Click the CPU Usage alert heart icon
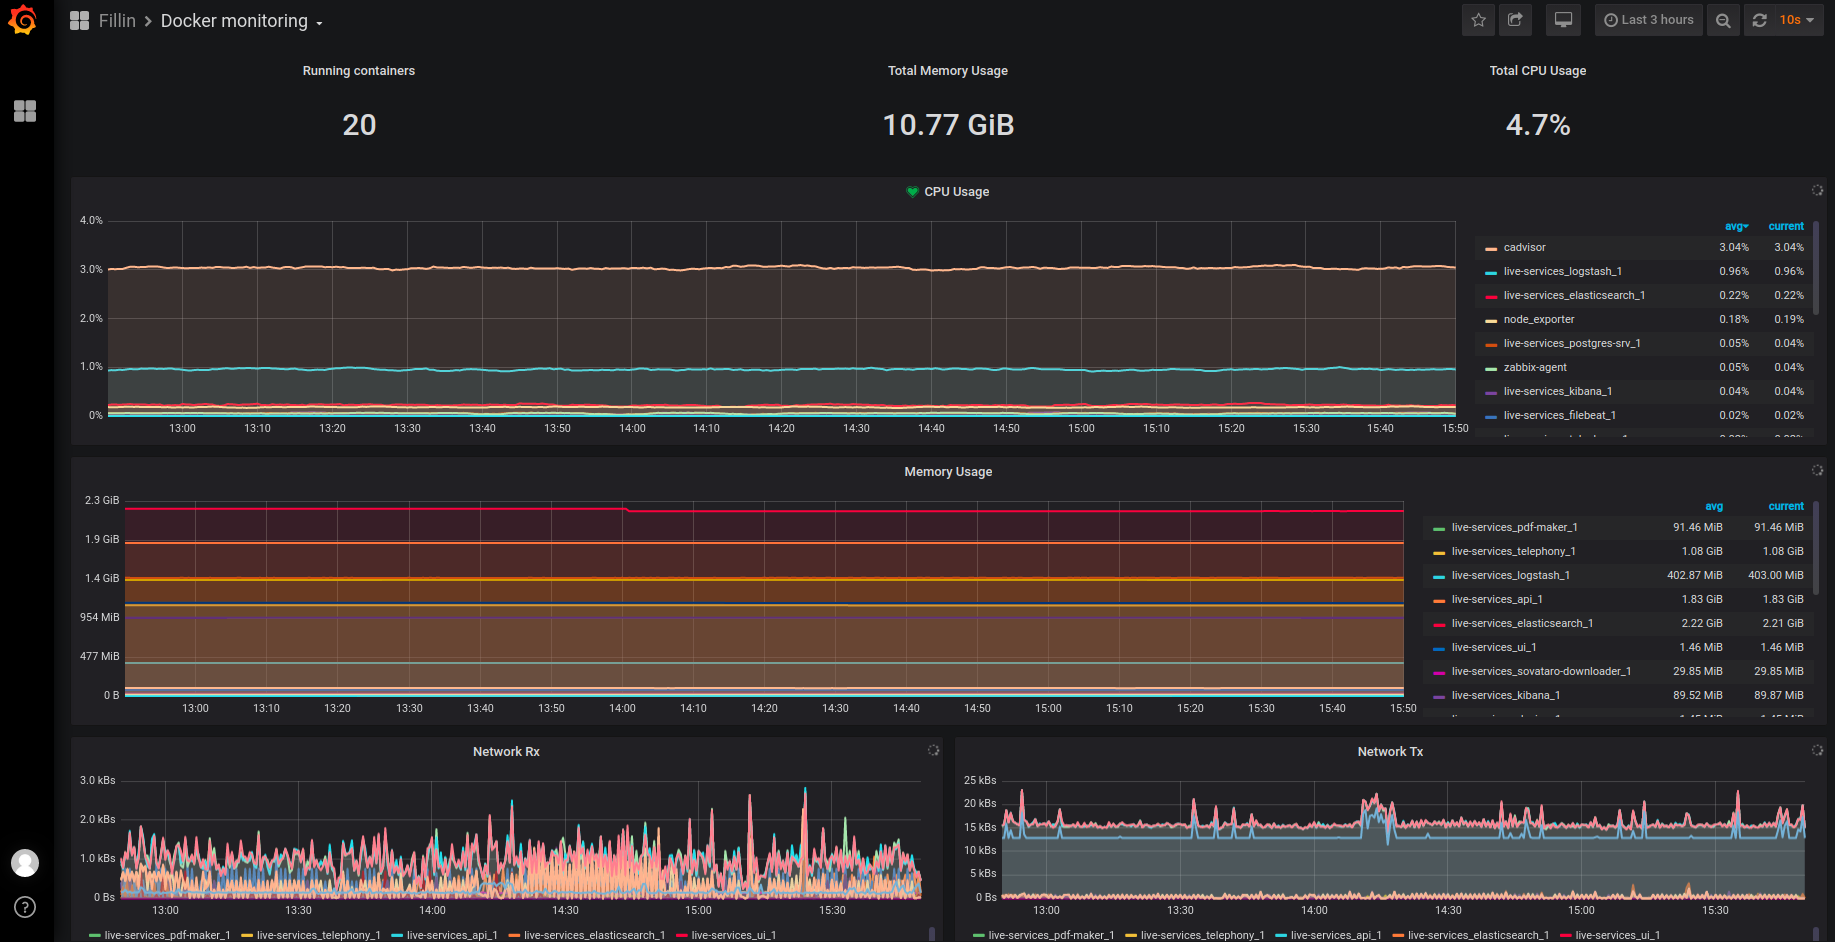Screen dimensions: 1835x942 912,192
